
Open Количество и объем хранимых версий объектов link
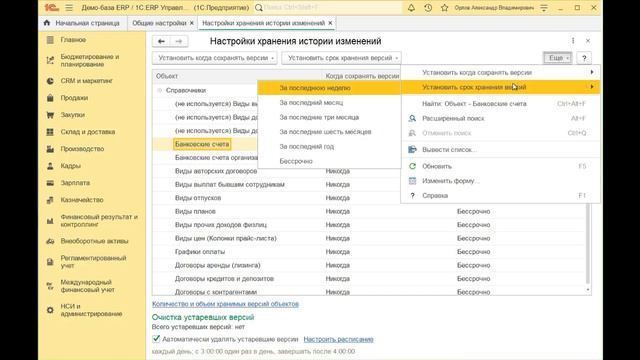point(225,304)
